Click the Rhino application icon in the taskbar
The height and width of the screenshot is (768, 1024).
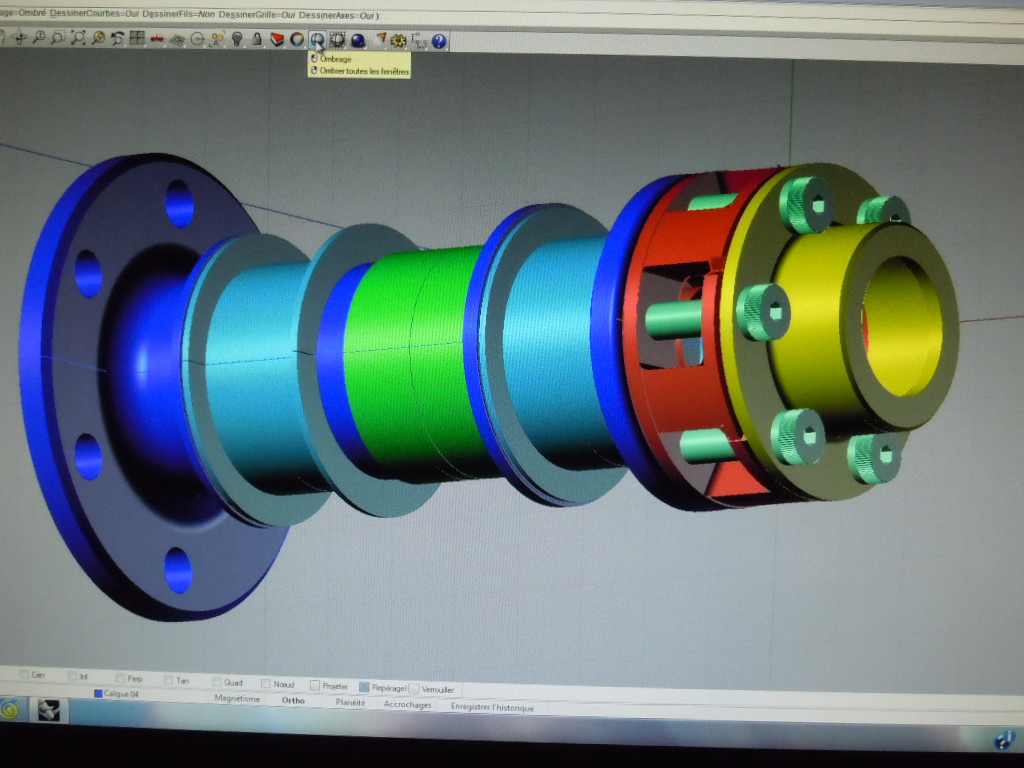48,710
